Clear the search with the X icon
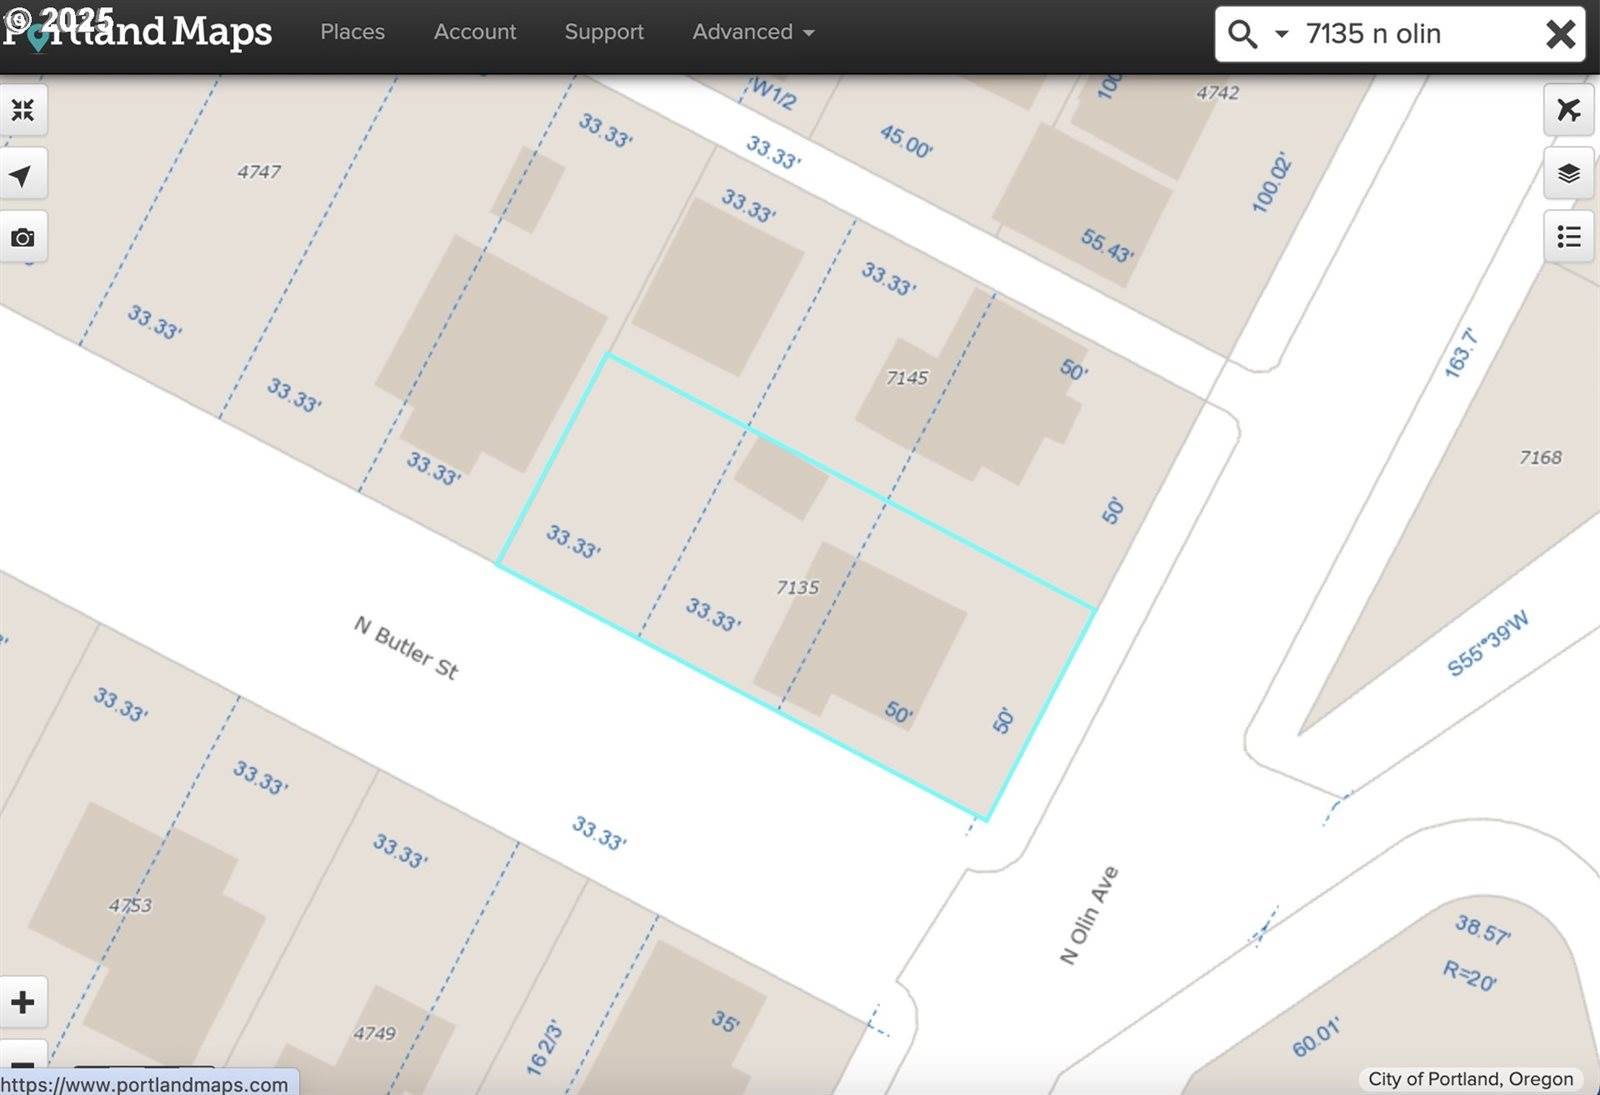The height and width of the screenshot is (1095, 1600). (x=1560, y=34)
